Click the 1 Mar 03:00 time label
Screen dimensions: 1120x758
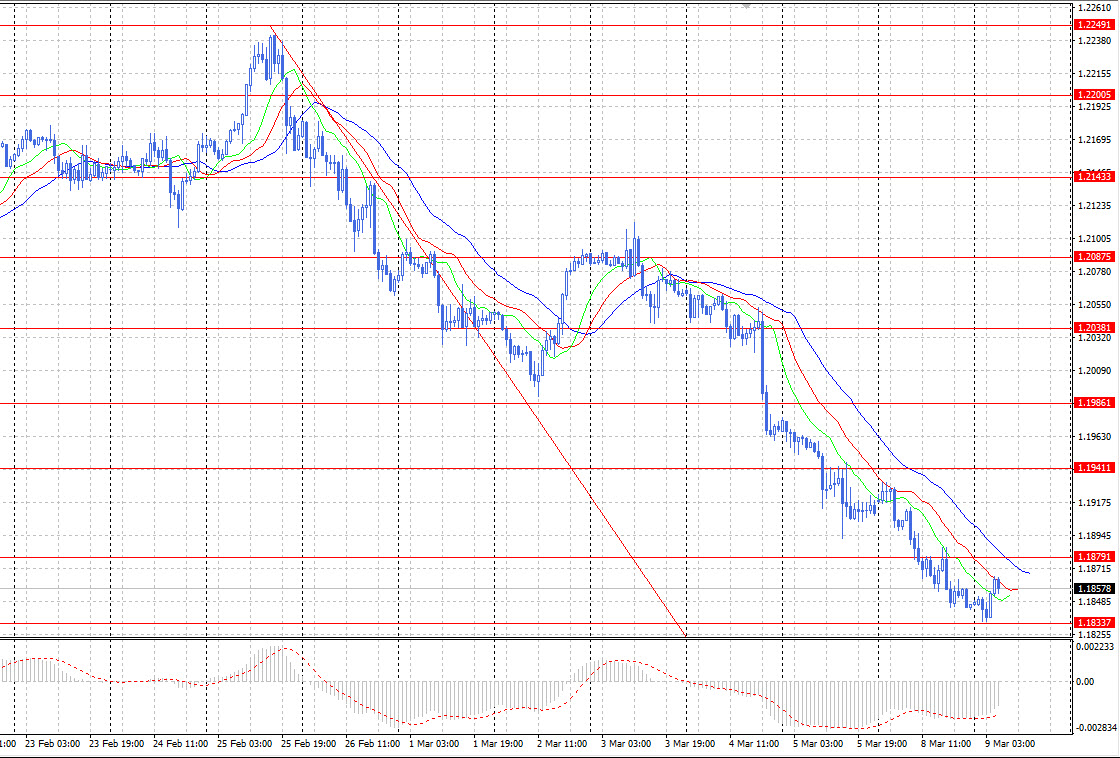tap(435, 744)
